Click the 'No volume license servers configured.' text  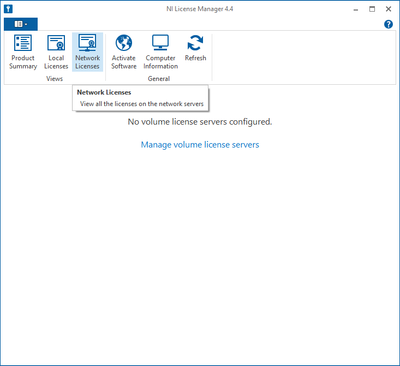(200, 122)
